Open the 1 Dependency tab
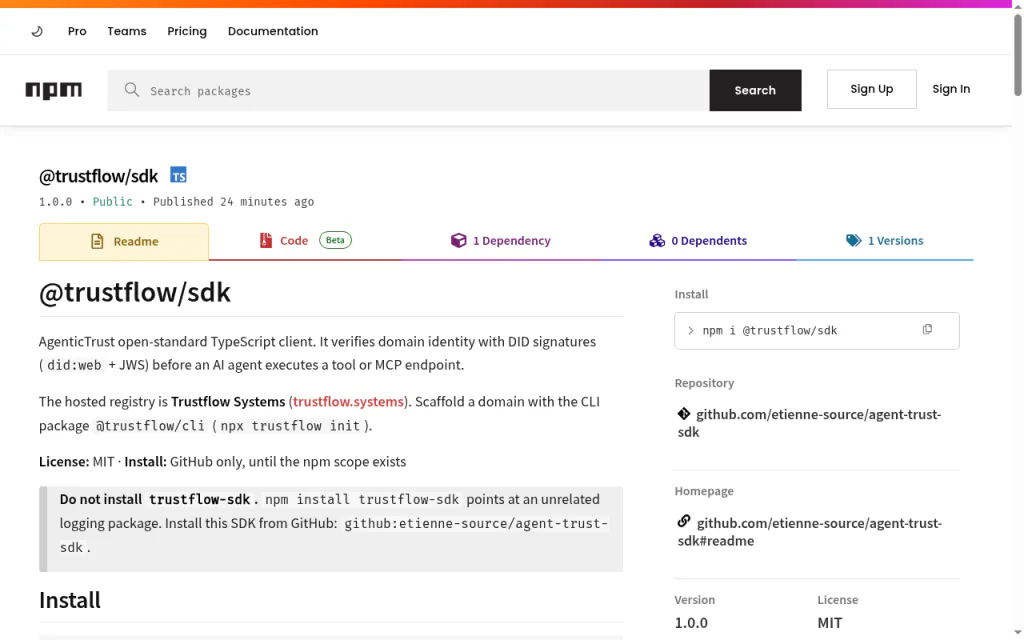Screen dimensions: 1024x640 click(501, 241)
